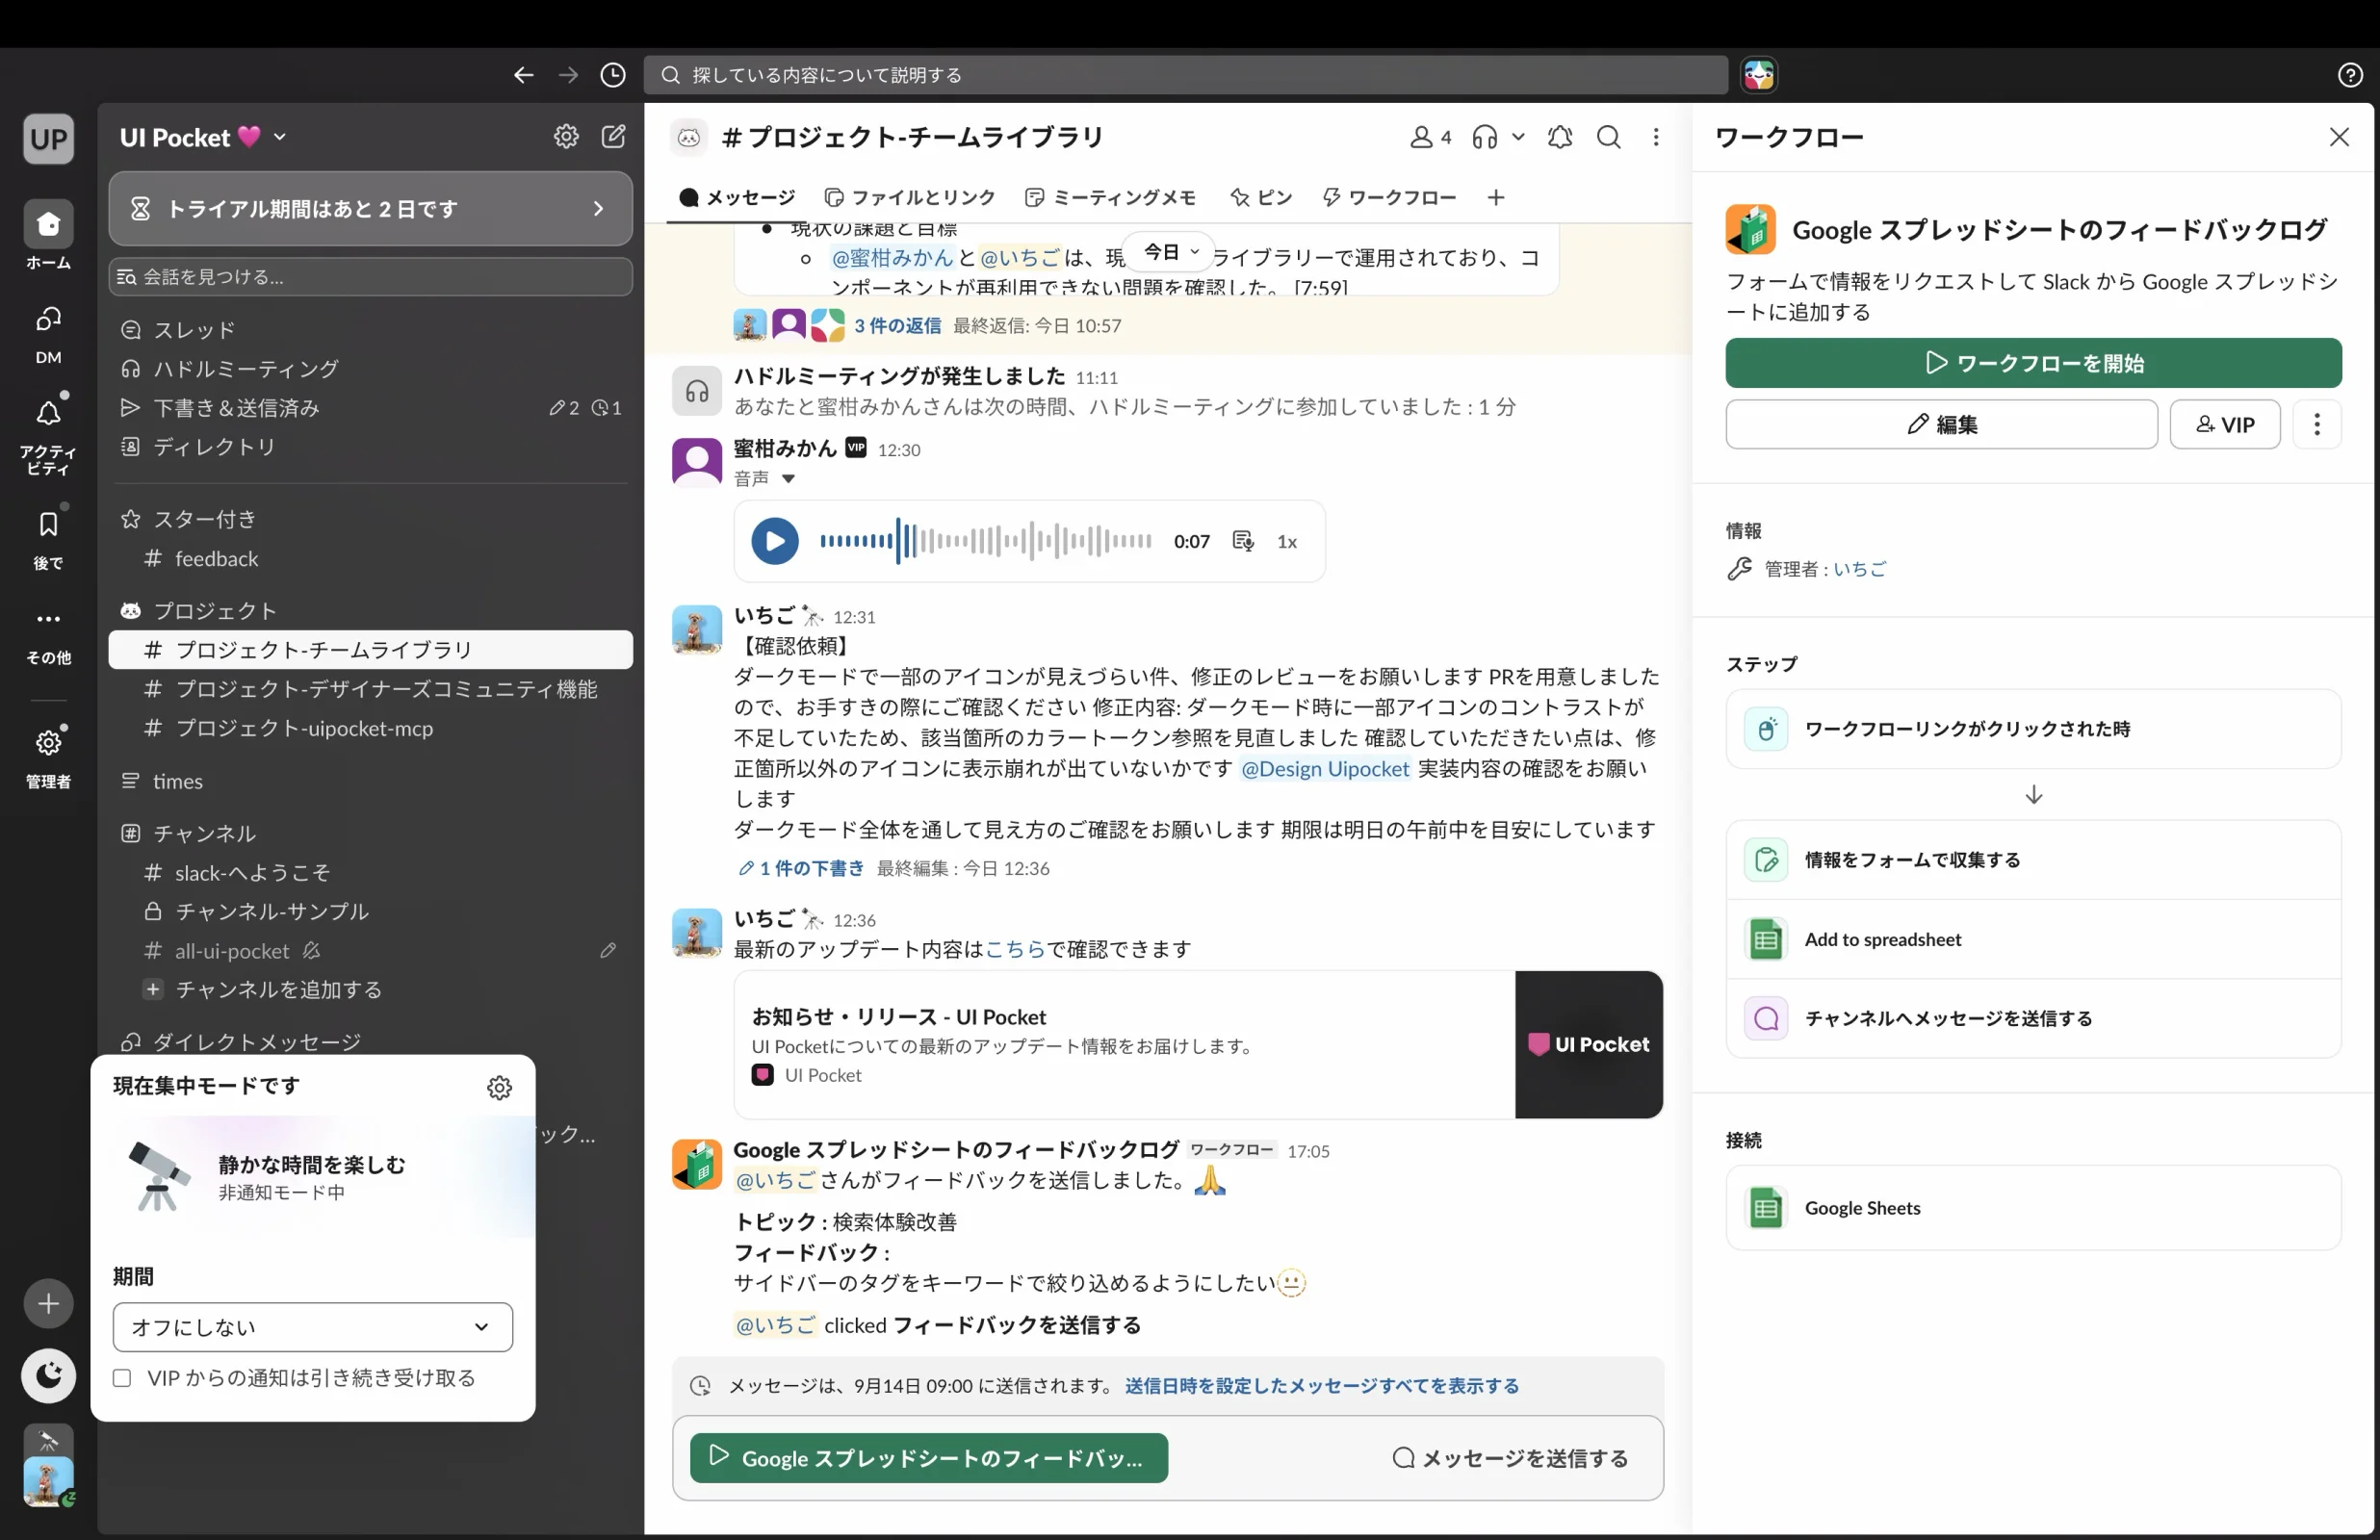
Task: Open user profile avatar at bottom
Action: 48,1481
